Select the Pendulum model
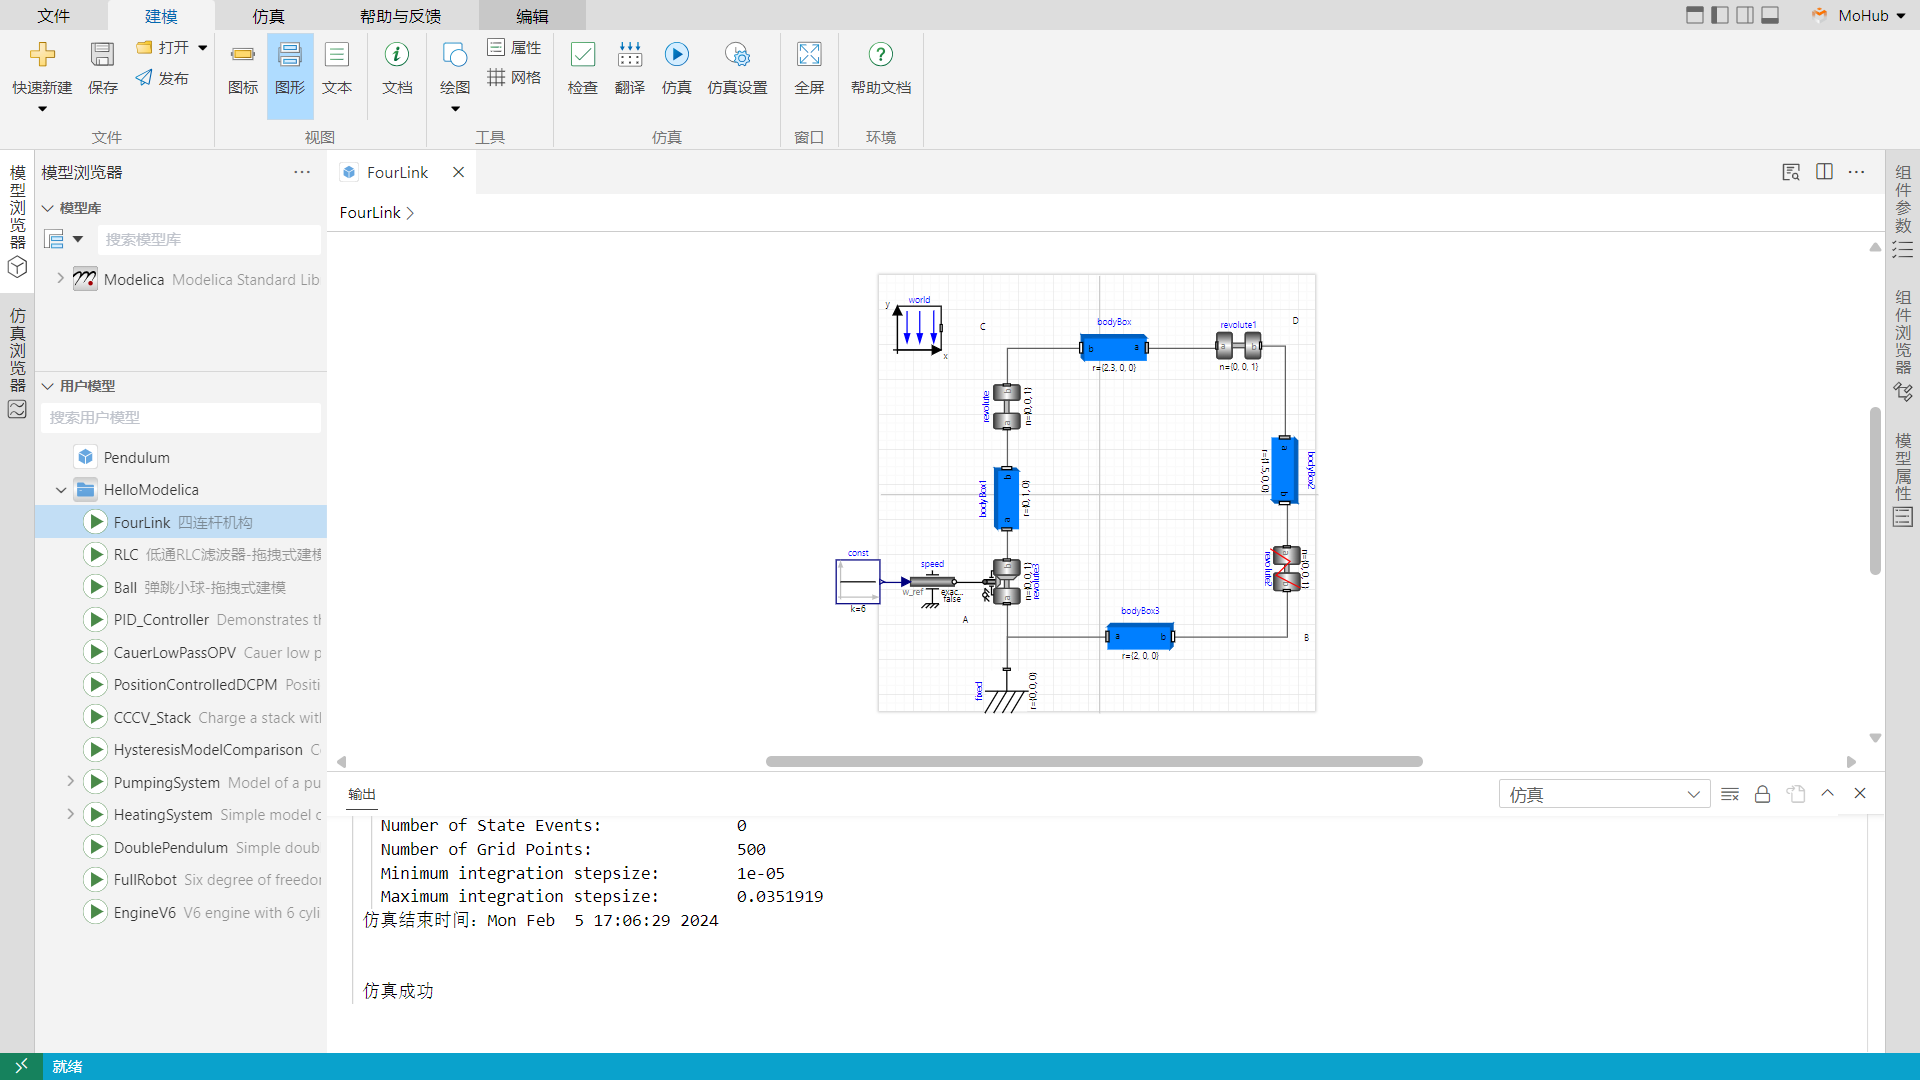The height and width of the screenshot is (1080, 1920). pyautogui.click(x=181, y=457)
